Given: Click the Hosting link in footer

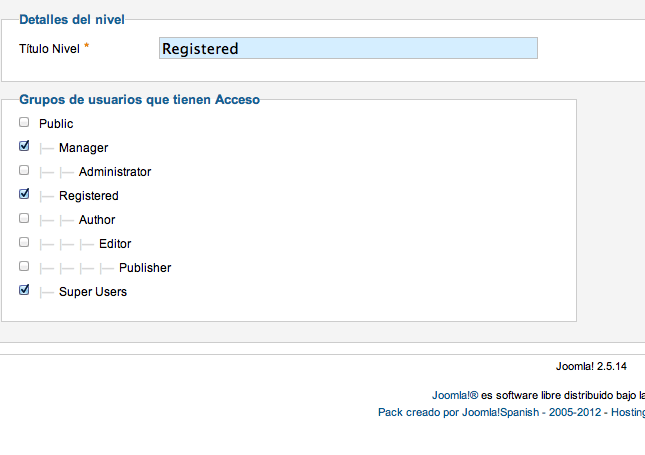Looking at the screenshot, I should (x=628, y=412).
